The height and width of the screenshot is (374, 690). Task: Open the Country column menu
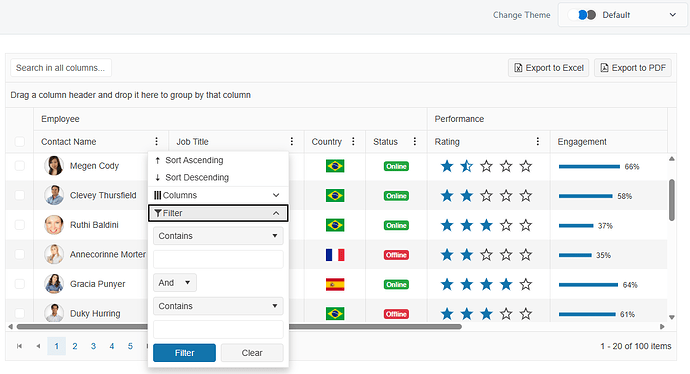(353, 141)
